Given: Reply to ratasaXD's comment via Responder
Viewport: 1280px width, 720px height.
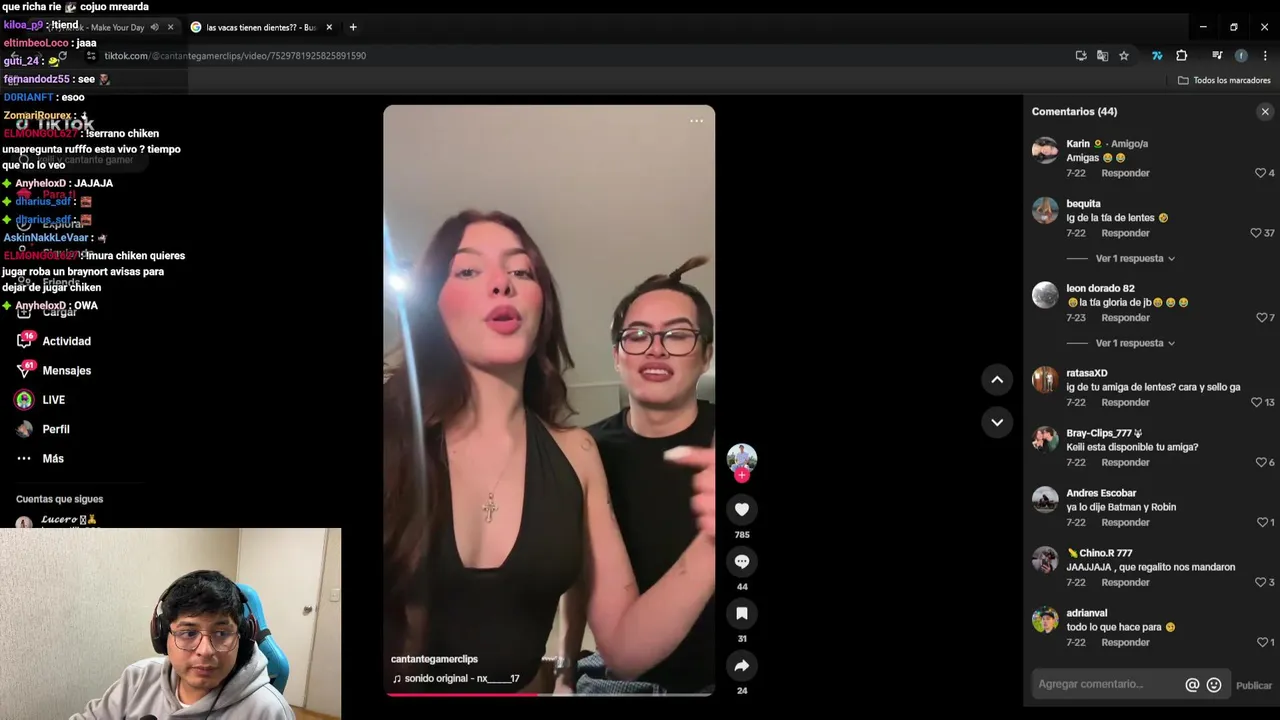Looking at the screenshot, I should pos(1125,403).
